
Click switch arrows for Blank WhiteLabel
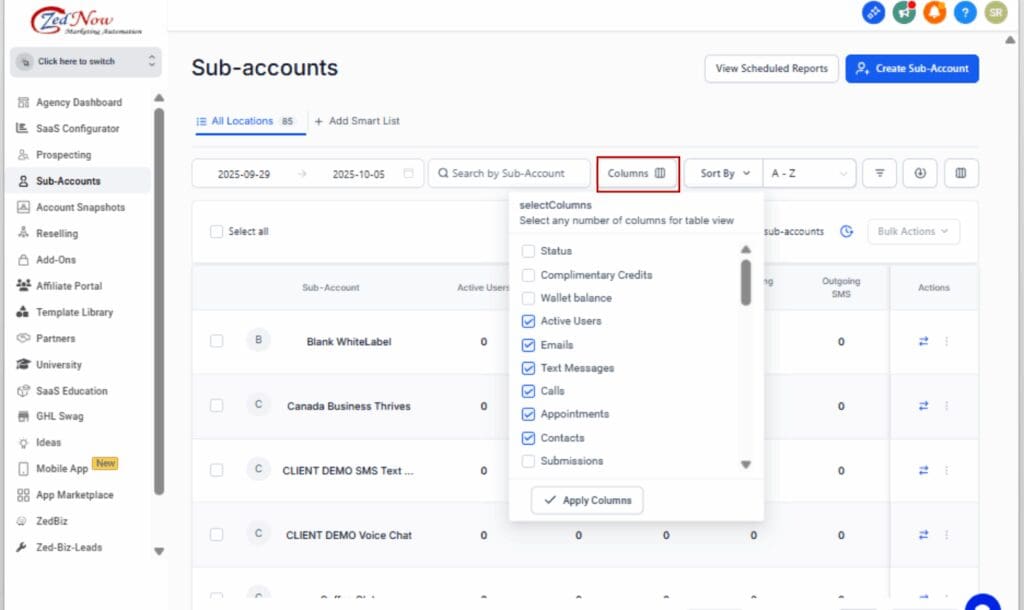click(923, 341)
